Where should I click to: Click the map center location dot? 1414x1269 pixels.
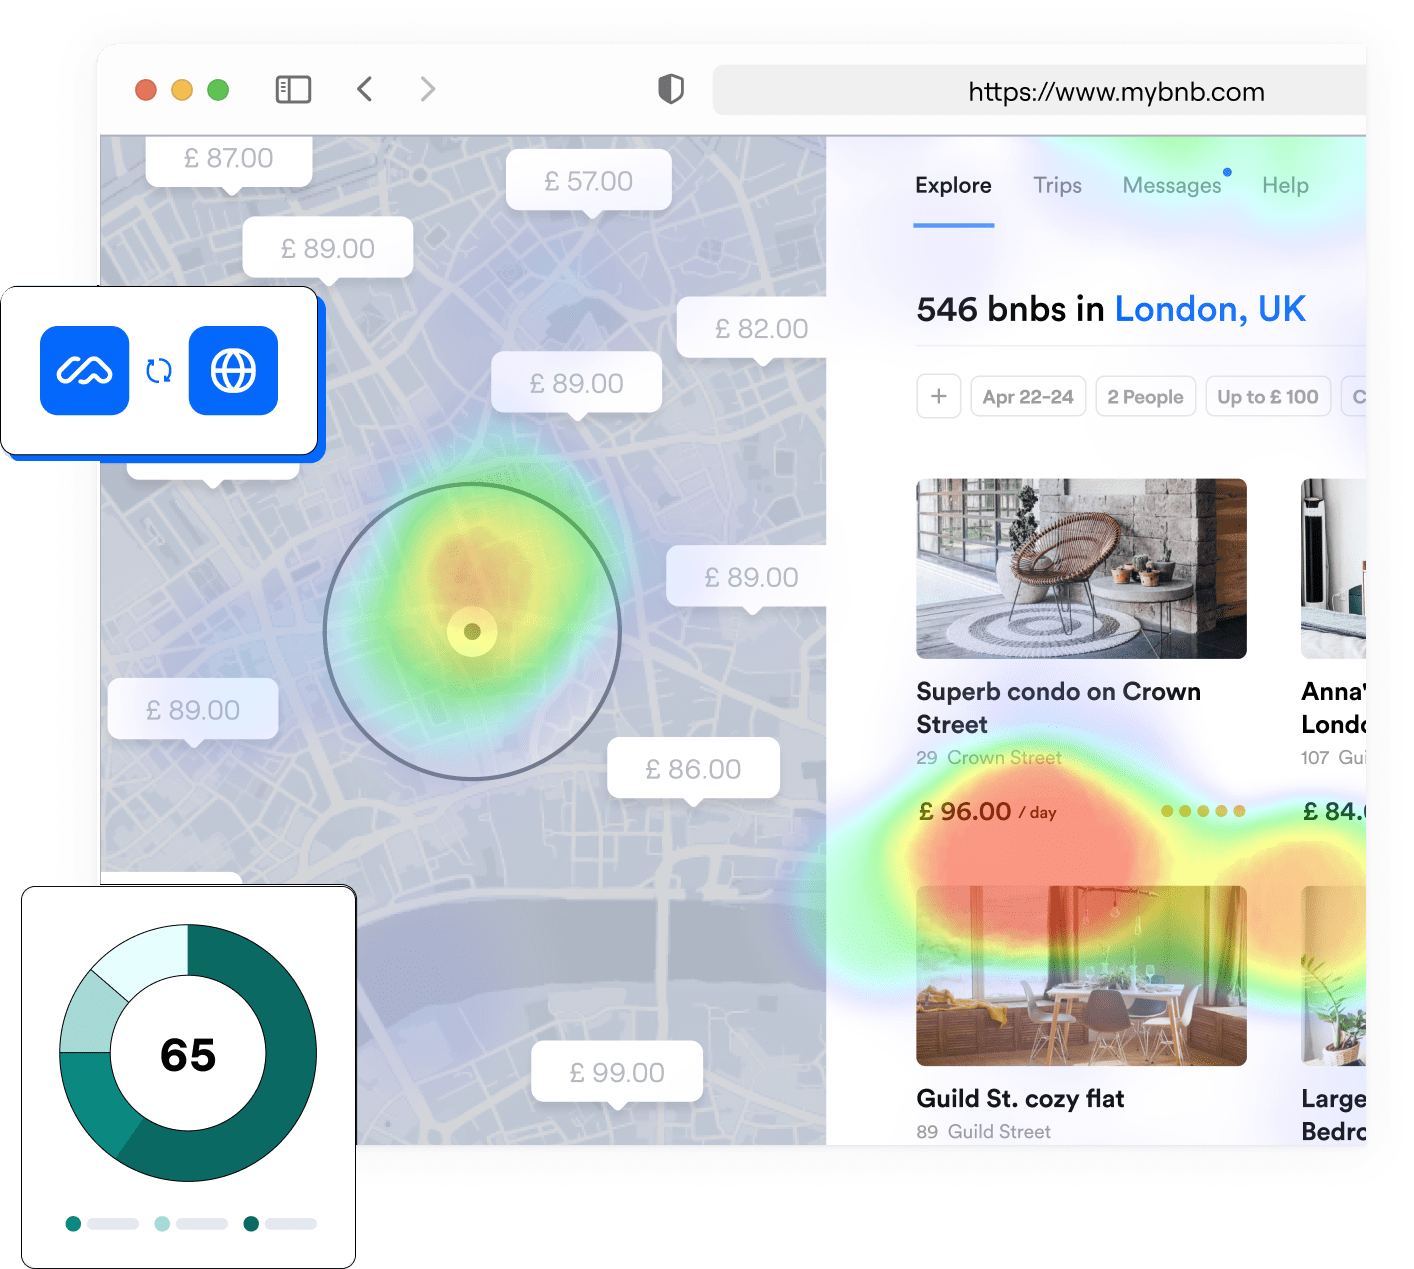(473, 631)
